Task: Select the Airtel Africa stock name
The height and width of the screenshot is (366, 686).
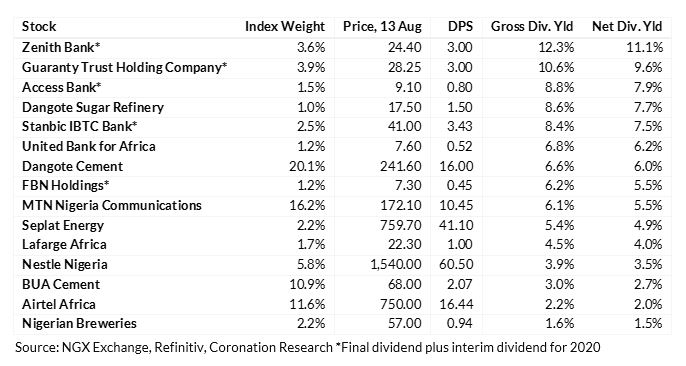Action: click(59, 304)
